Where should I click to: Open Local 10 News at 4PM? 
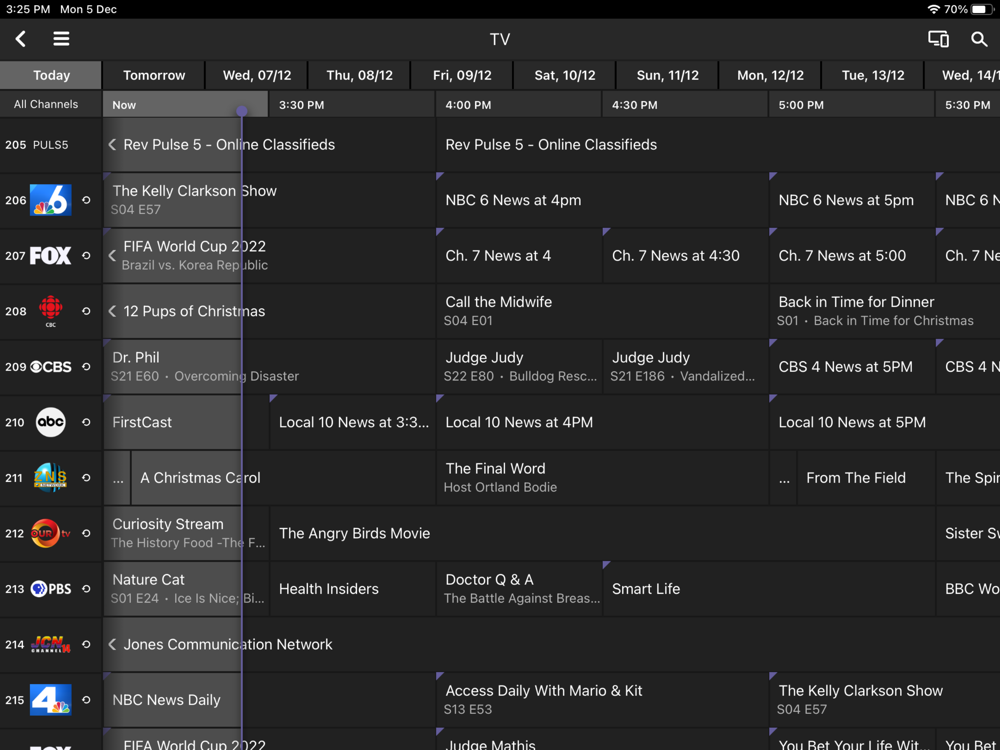601,422
